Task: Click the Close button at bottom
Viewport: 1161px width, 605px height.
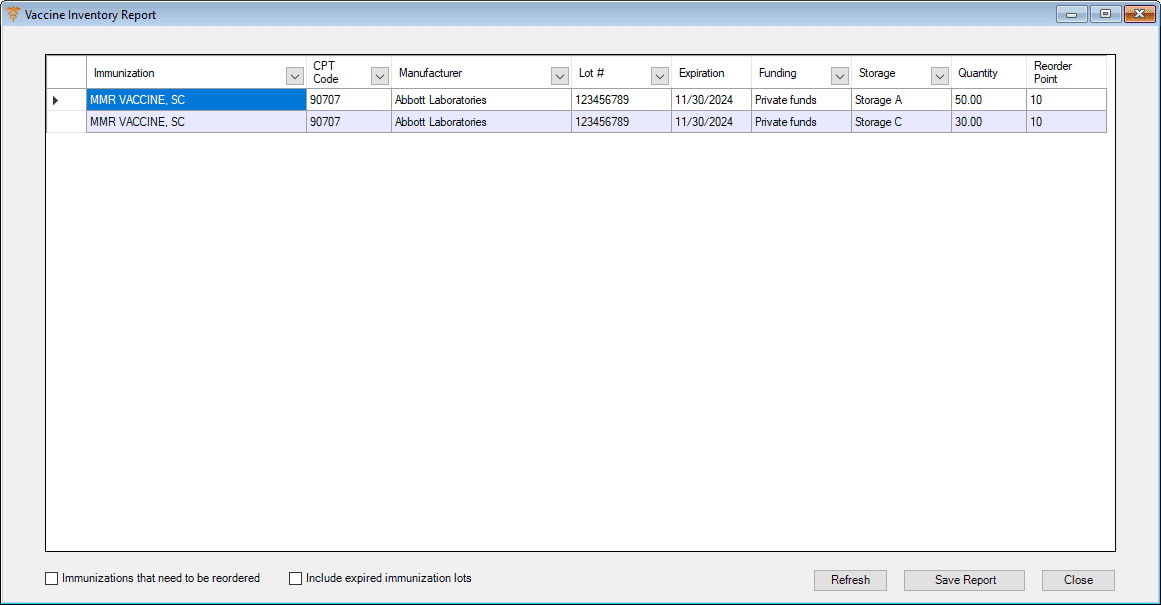Action: coord(1078,580)
